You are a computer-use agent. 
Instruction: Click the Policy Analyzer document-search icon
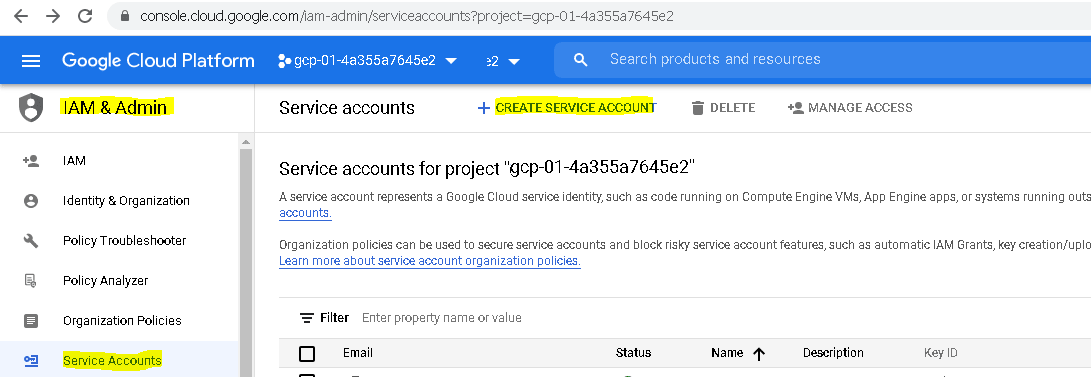[x=31, y=280]
